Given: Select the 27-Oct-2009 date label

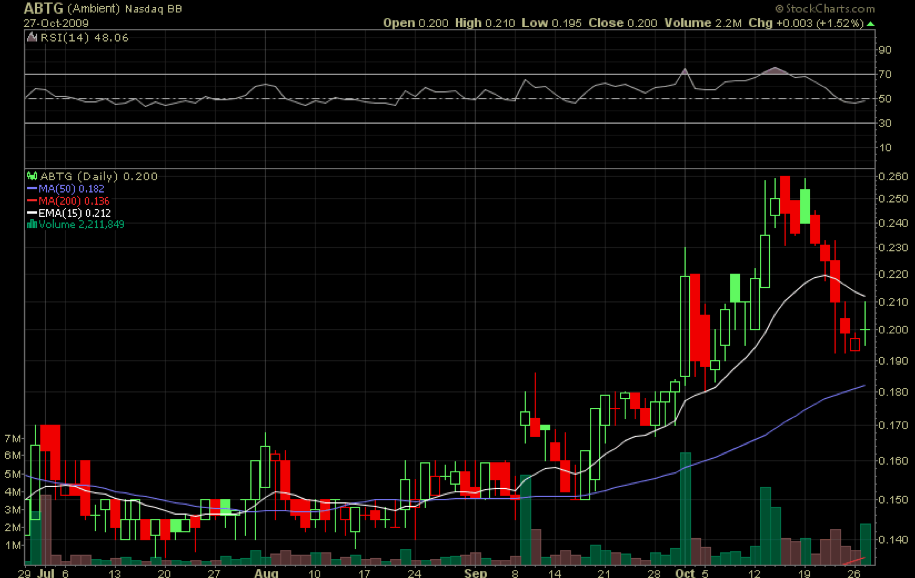Looking at the screenshot, I should coord(56,23).
